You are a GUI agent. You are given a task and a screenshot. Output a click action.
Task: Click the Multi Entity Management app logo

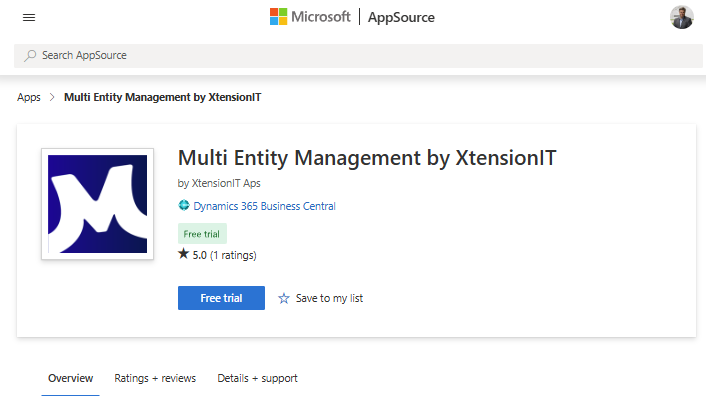[x=97, y=204]
